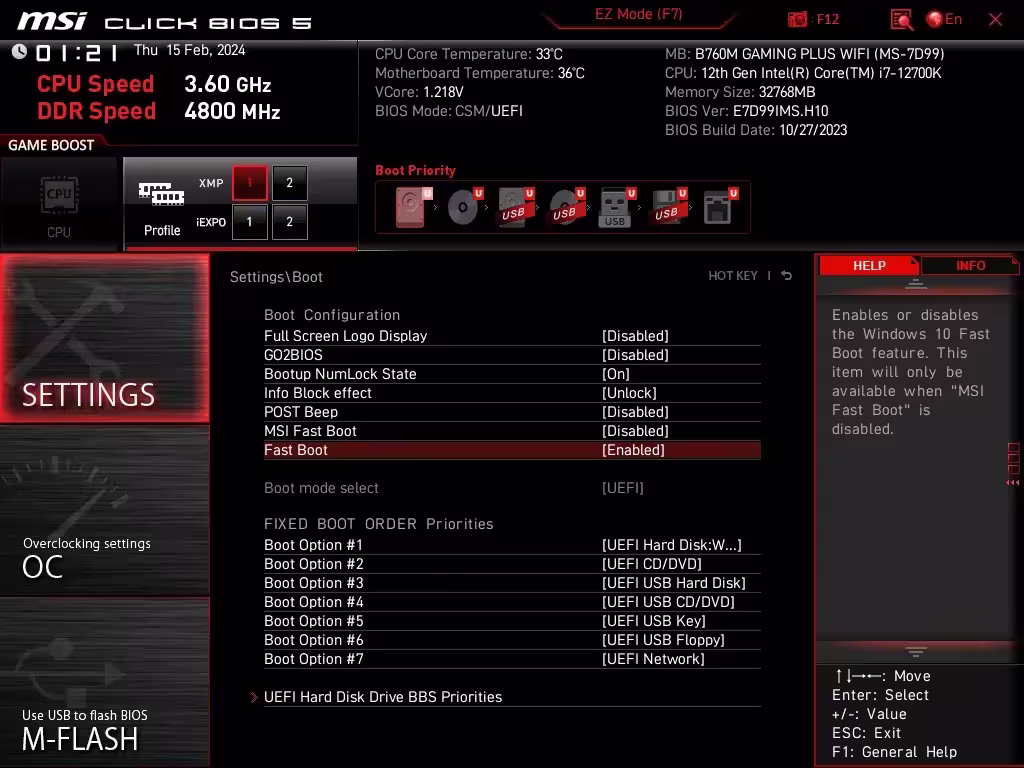The image size is (1024, 768).
Task: Enable iEXPO profile 2
Action: click(289, 222)
